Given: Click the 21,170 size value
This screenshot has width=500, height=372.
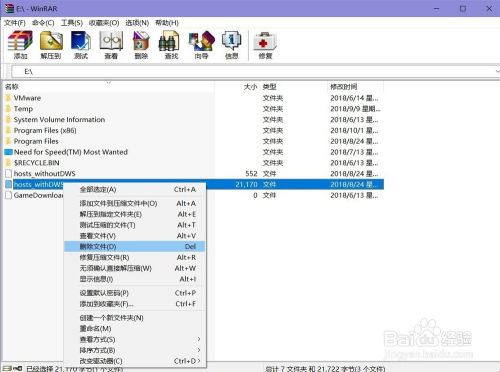Looking at the screenshot, I should [x=246, y=184].
